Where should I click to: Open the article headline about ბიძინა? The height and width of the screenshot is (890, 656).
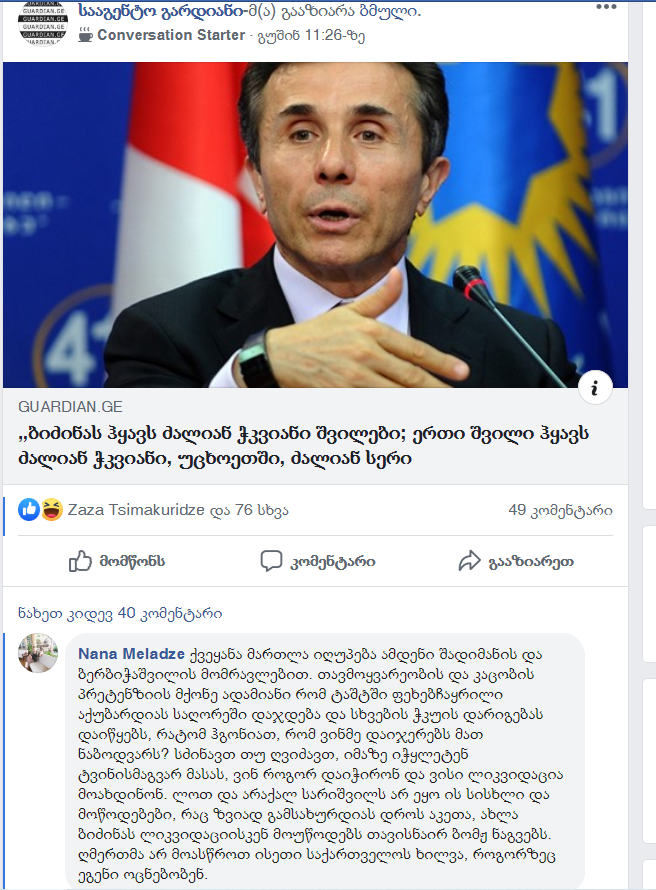click(x=304, y=446)
